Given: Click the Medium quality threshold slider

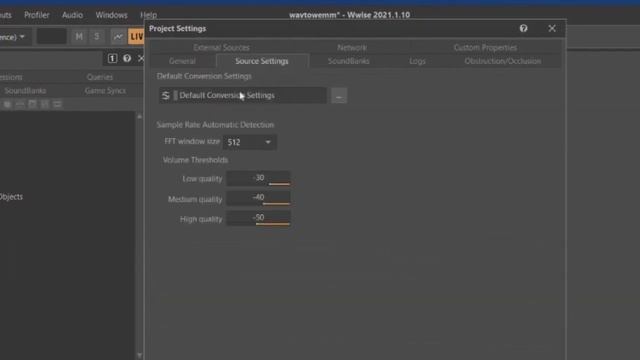Looking at the screenshot, I should (258, 198).
